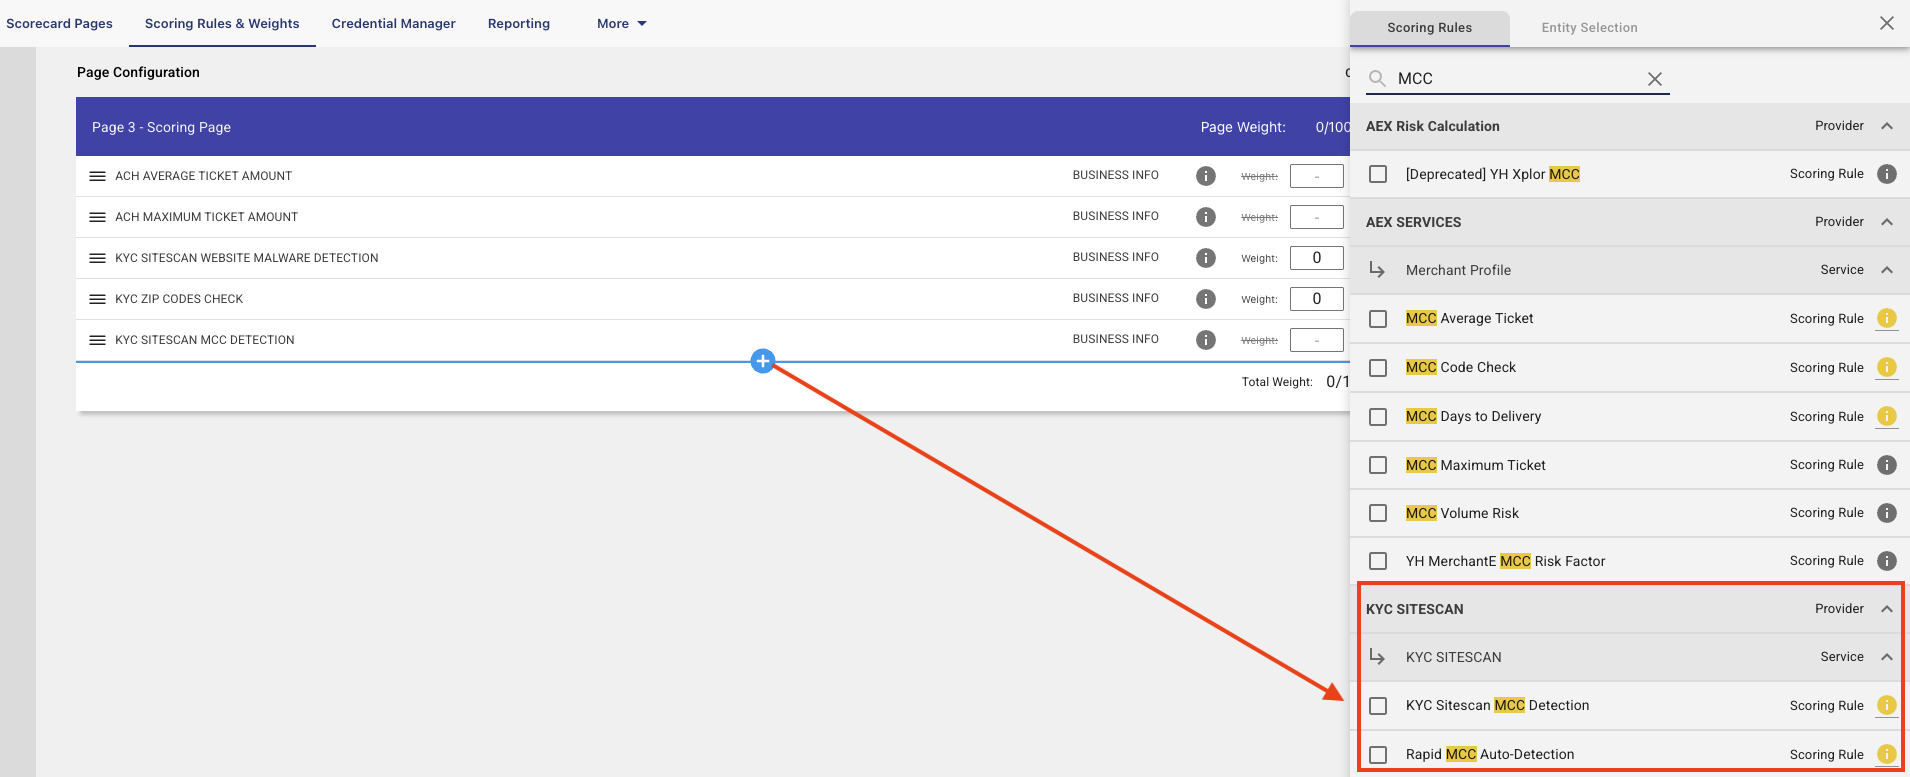Show info for Rapid MCC Auto-Detection rule
This screenshot has height=777, width=1910.
coord(1887,754)
